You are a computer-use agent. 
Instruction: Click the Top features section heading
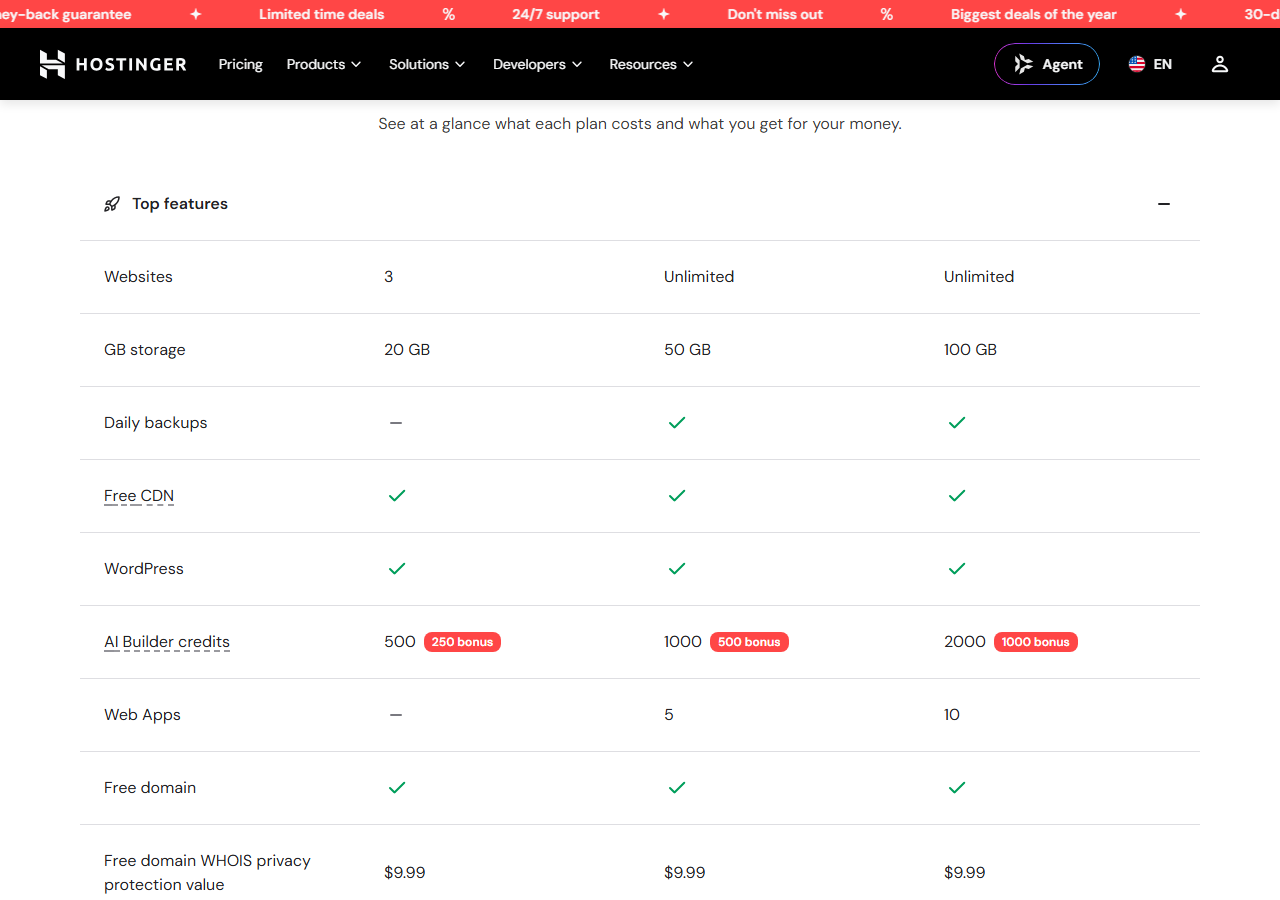click(x=180, y=204)
